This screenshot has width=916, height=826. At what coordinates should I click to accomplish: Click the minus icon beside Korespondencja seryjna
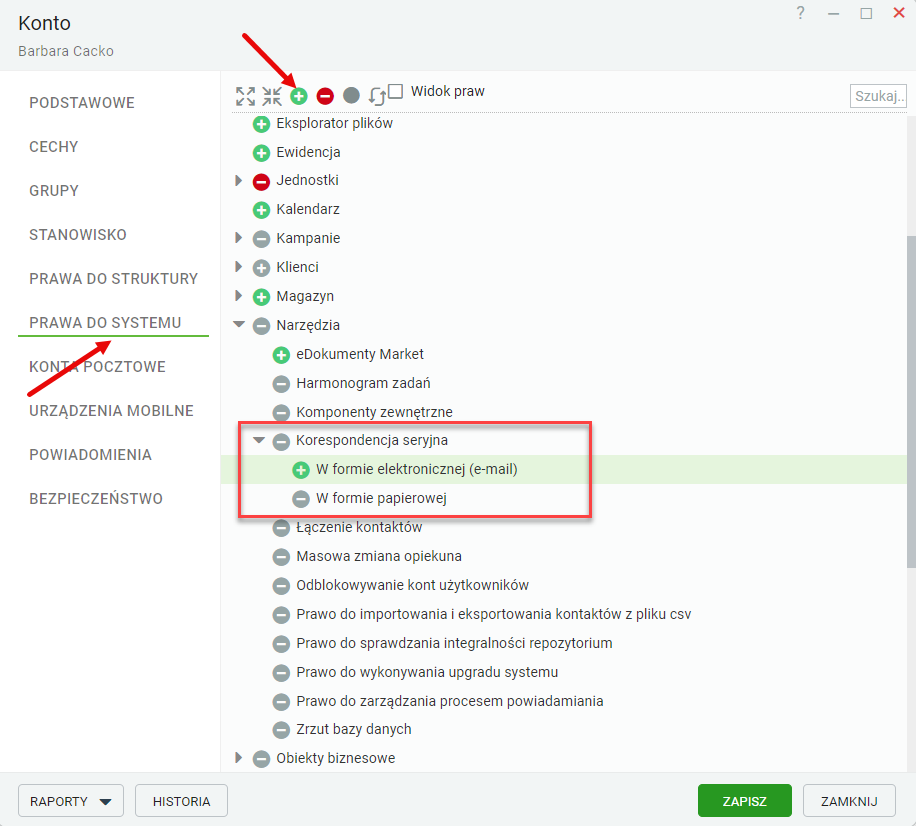click(x=281, y=441)
